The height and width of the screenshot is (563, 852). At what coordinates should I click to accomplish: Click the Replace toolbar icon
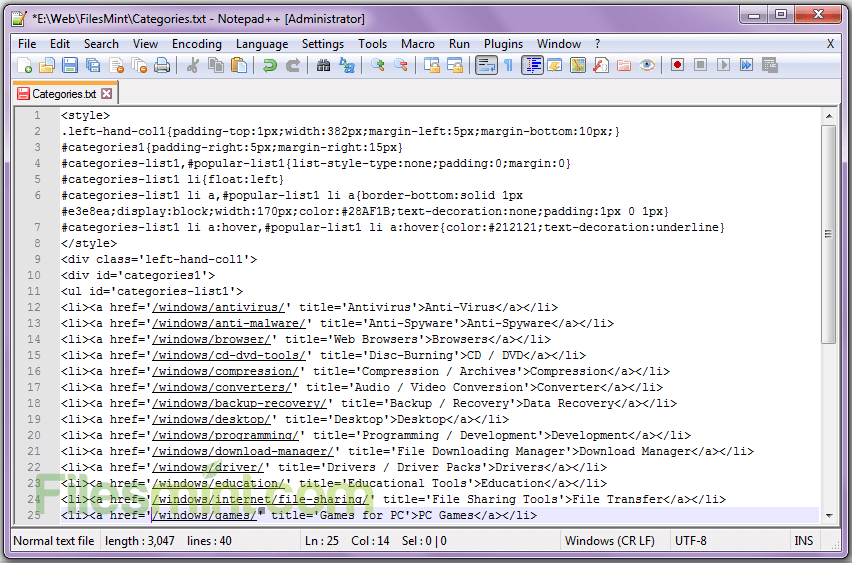[347, 65]
